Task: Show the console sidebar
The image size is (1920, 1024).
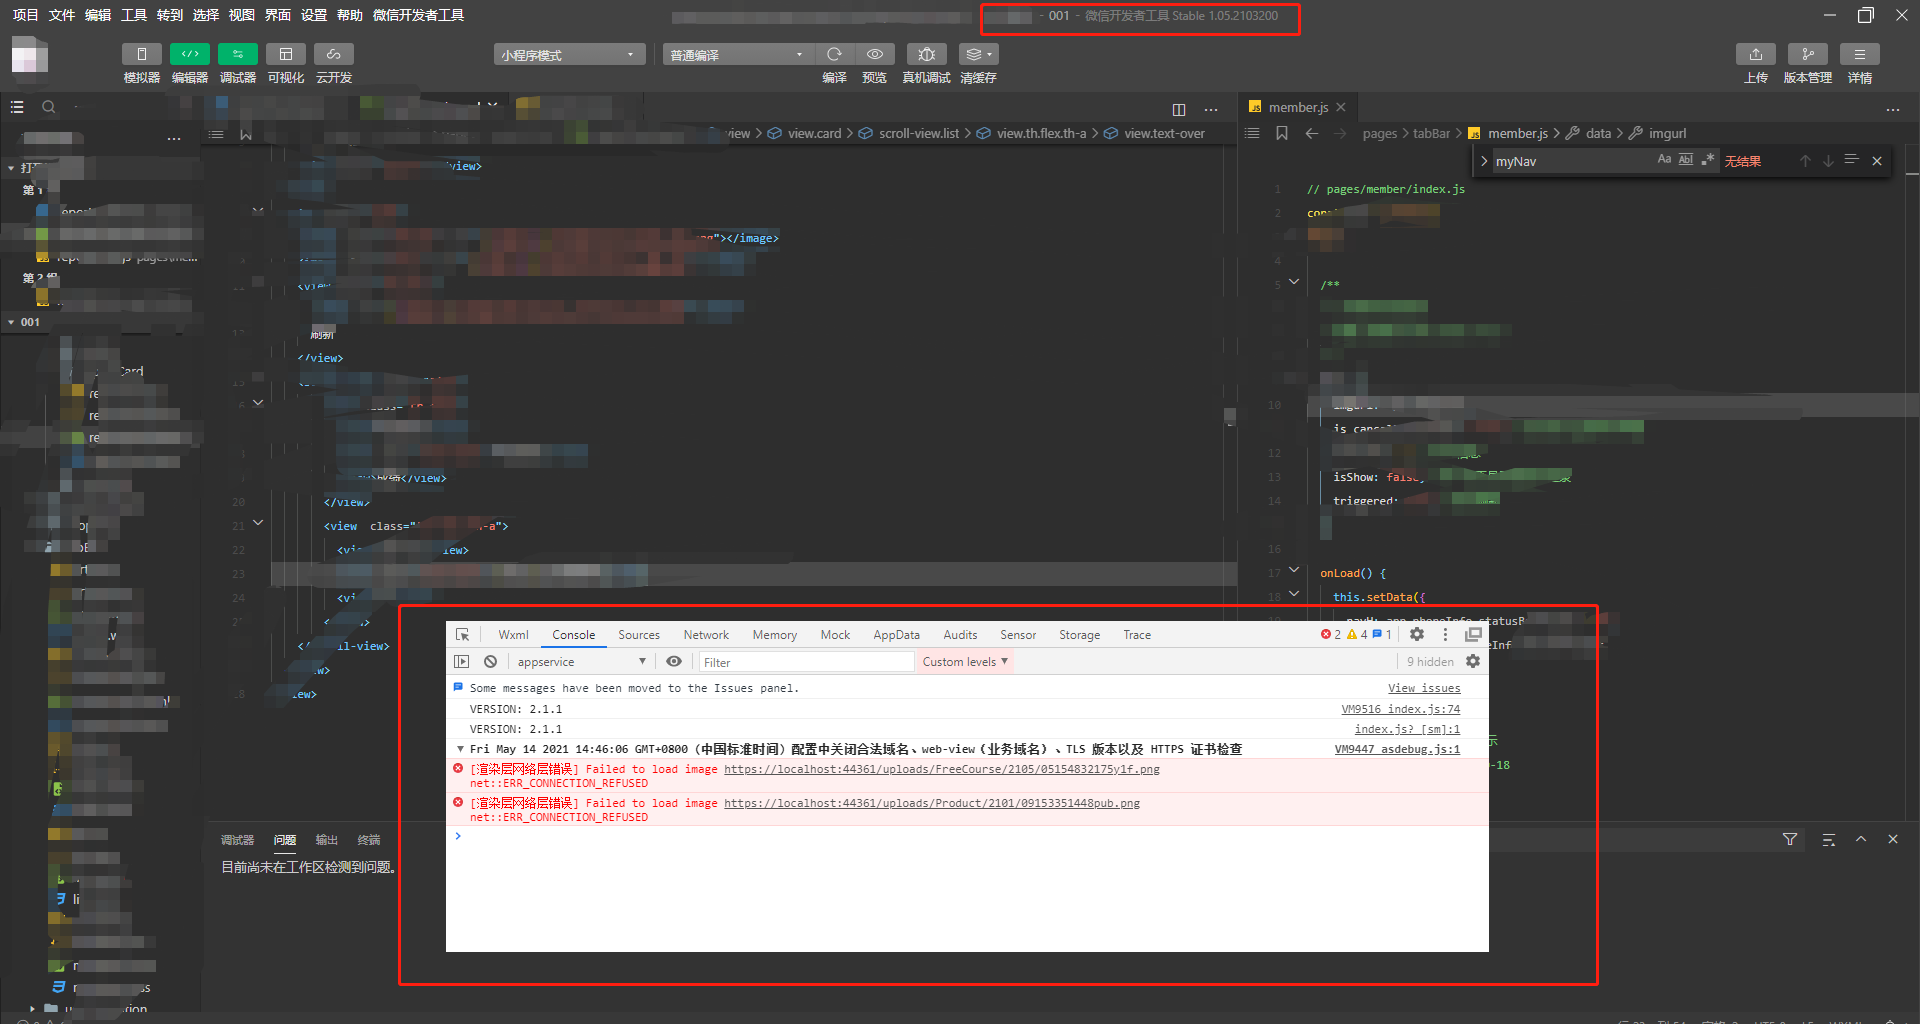Action: pyautogui.click(x=461, y=662)
